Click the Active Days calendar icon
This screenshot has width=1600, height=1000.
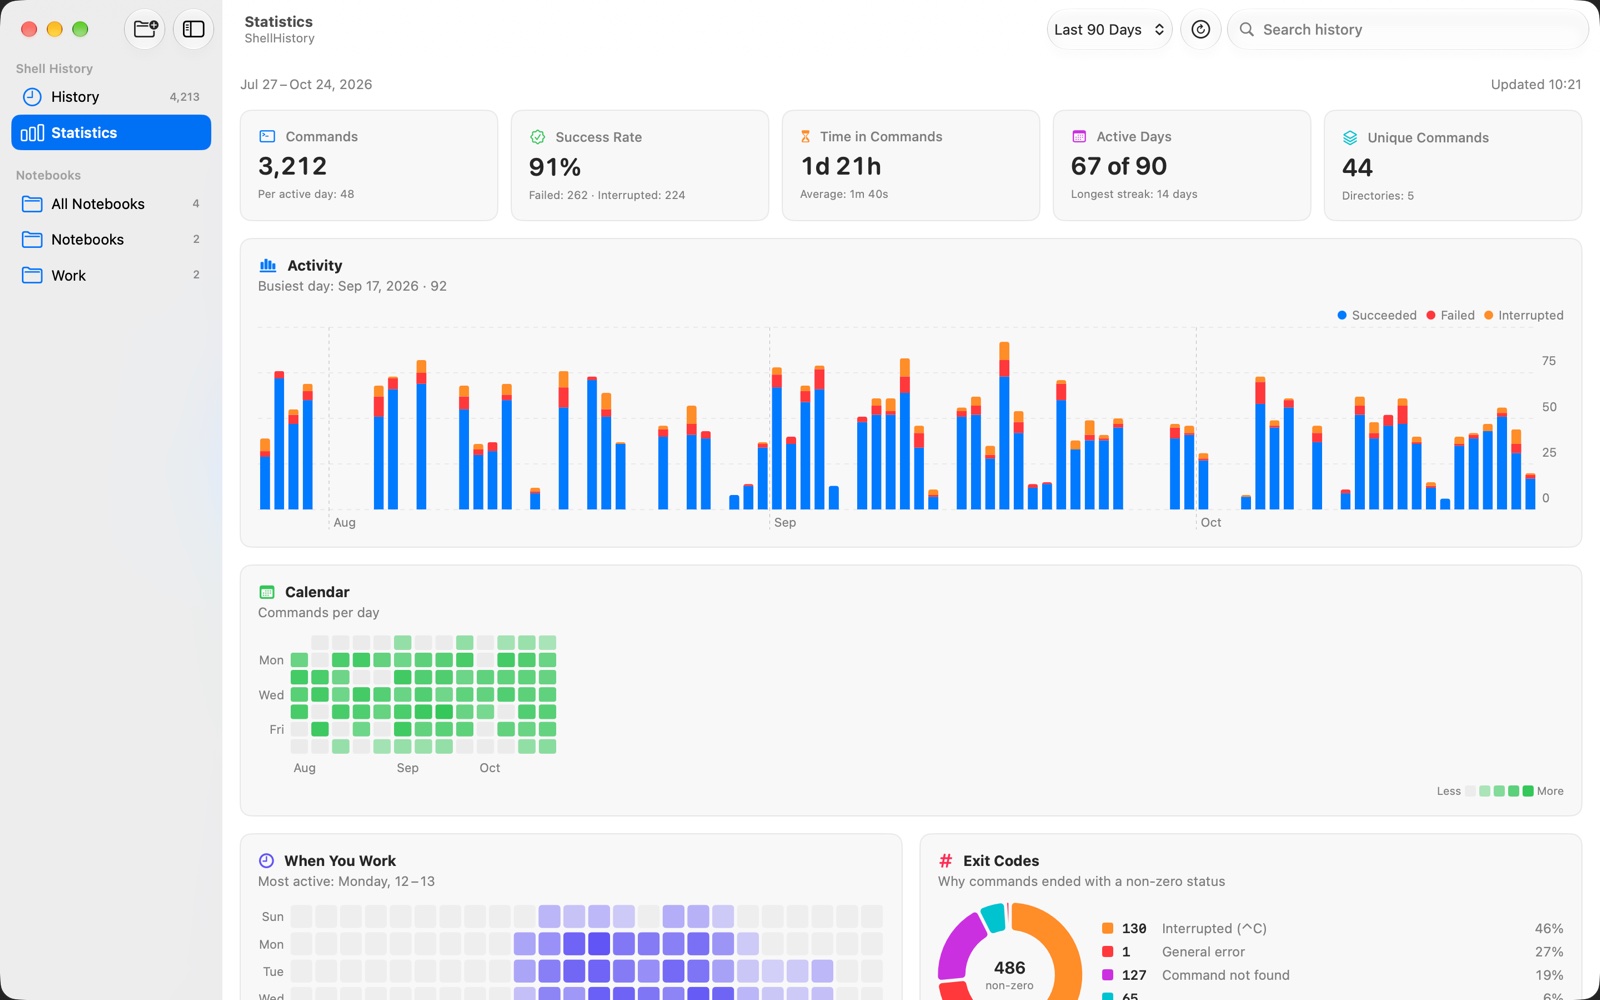click(x=1079, y=136)
